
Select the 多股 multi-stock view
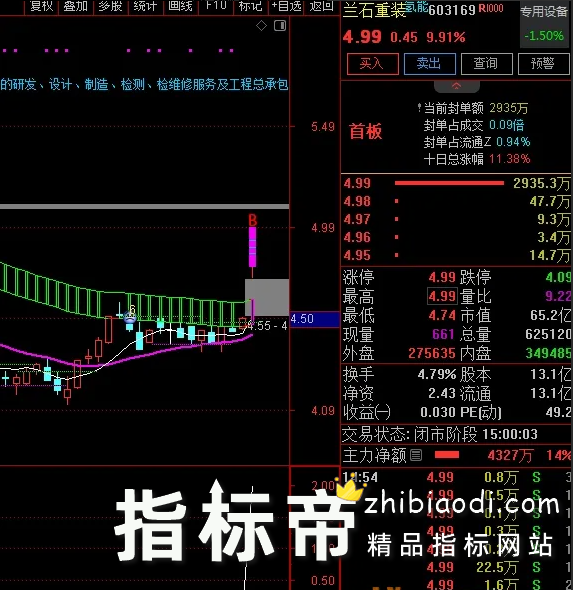pos(110,6)
